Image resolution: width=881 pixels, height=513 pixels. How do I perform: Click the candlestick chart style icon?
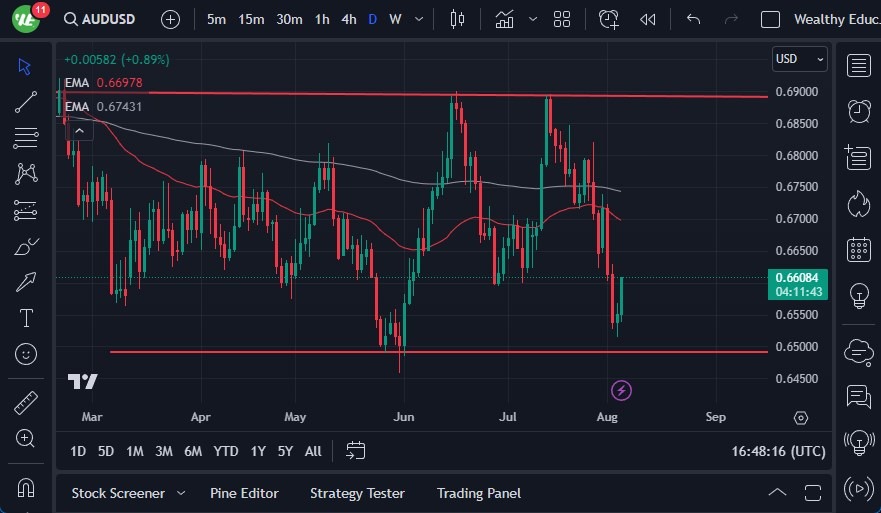click(458, 19)
